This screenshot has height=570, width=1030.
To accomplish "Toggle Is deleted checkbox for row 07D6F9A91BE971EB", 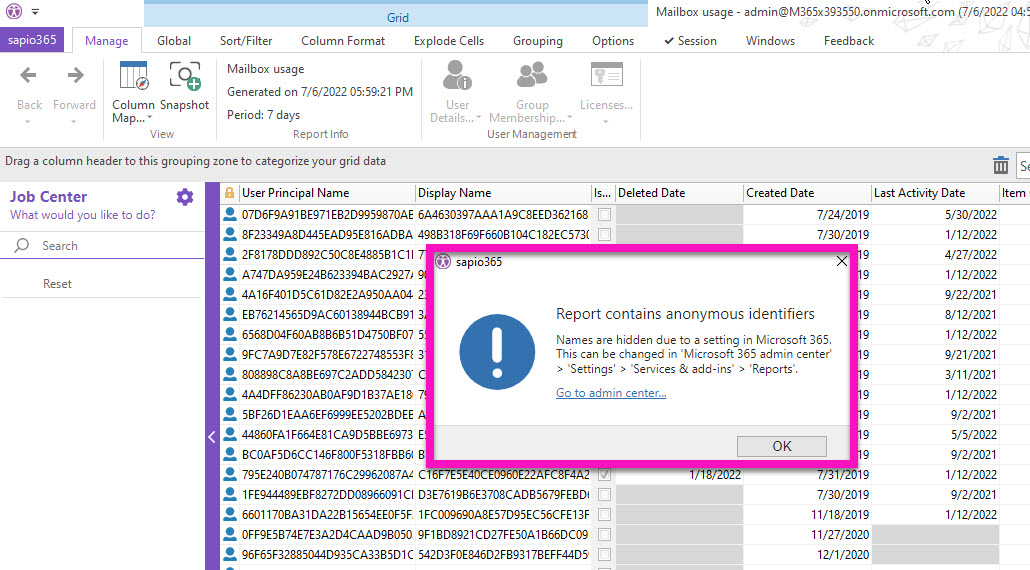I will [604, 215].
